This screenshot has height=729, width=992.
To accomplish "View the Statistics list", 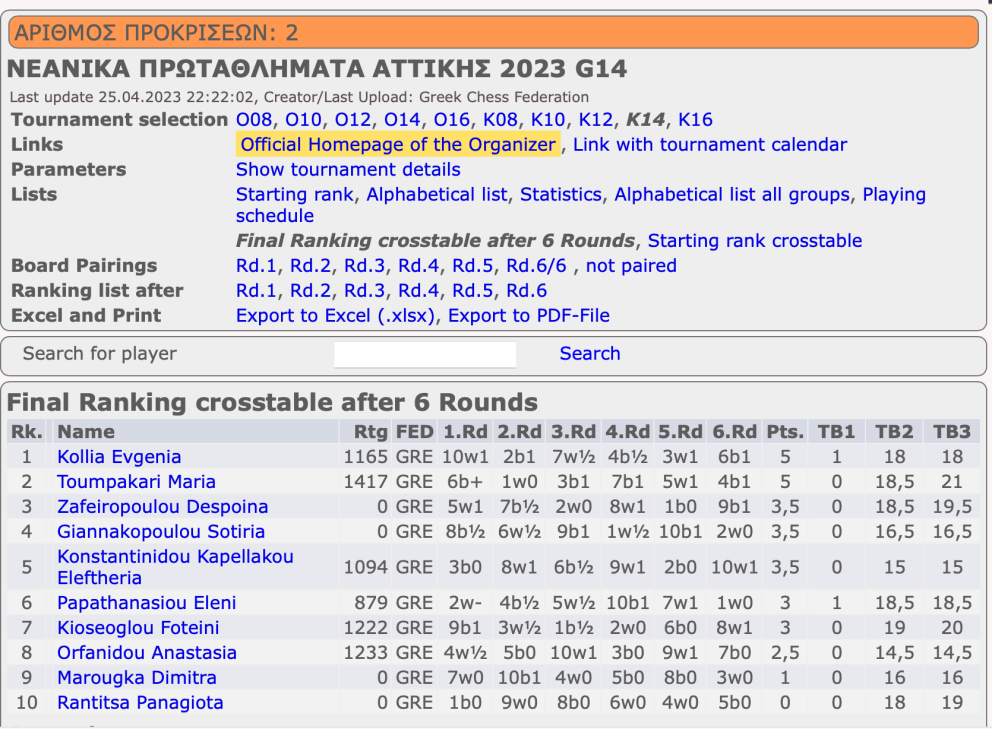I will [561, 194].
